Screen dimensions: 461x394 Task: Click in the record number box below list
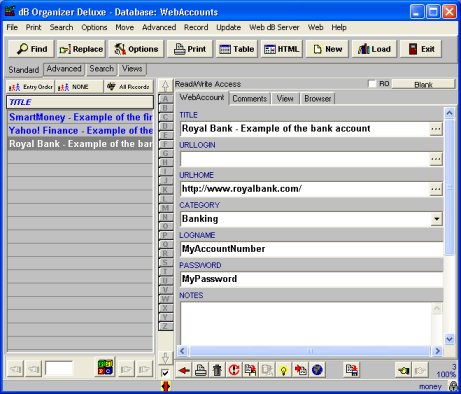[59, 369]
